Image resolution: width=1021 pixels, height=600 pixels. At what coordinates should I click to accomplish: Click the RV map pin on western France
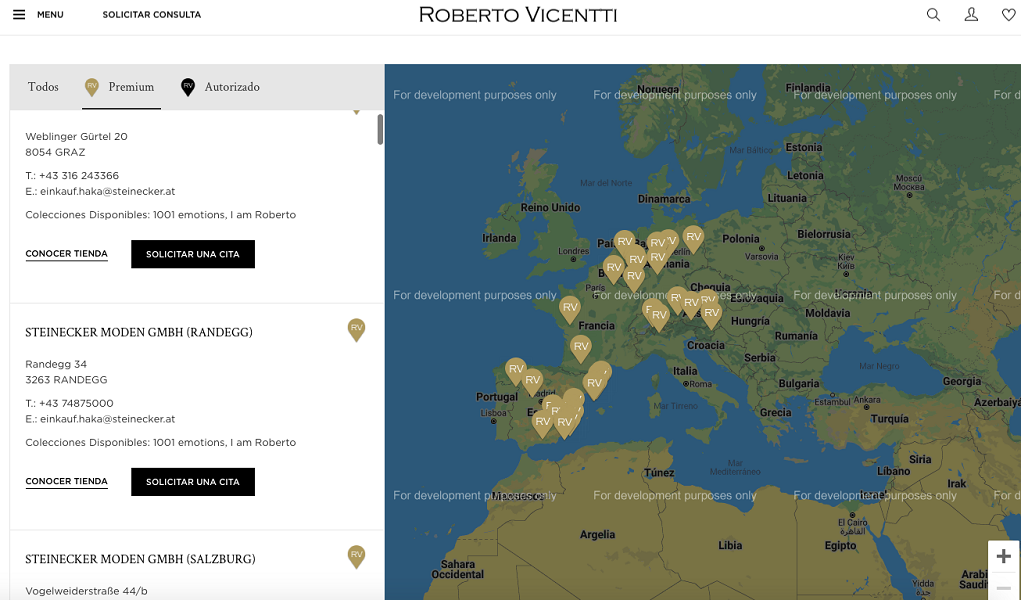point(570,309)
